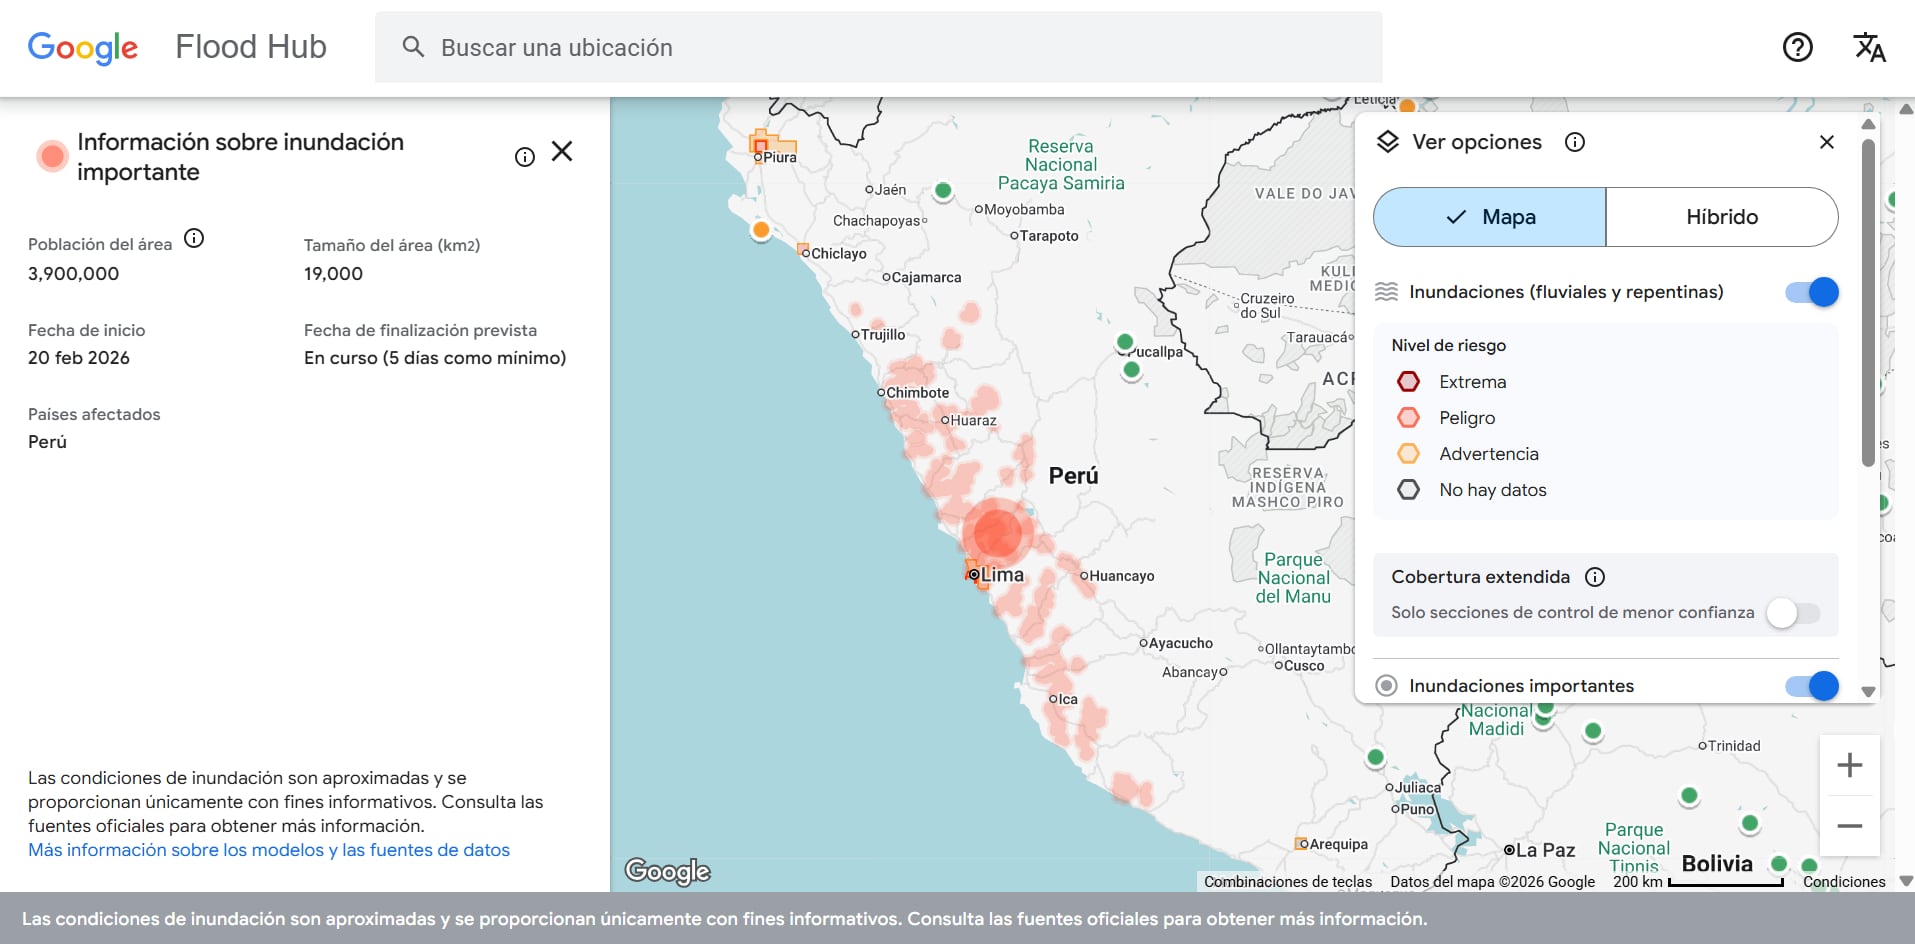This screenshot has height=944, width=1915.
Task: Open the Cobertura extendida info icon
Action: 1595,577
